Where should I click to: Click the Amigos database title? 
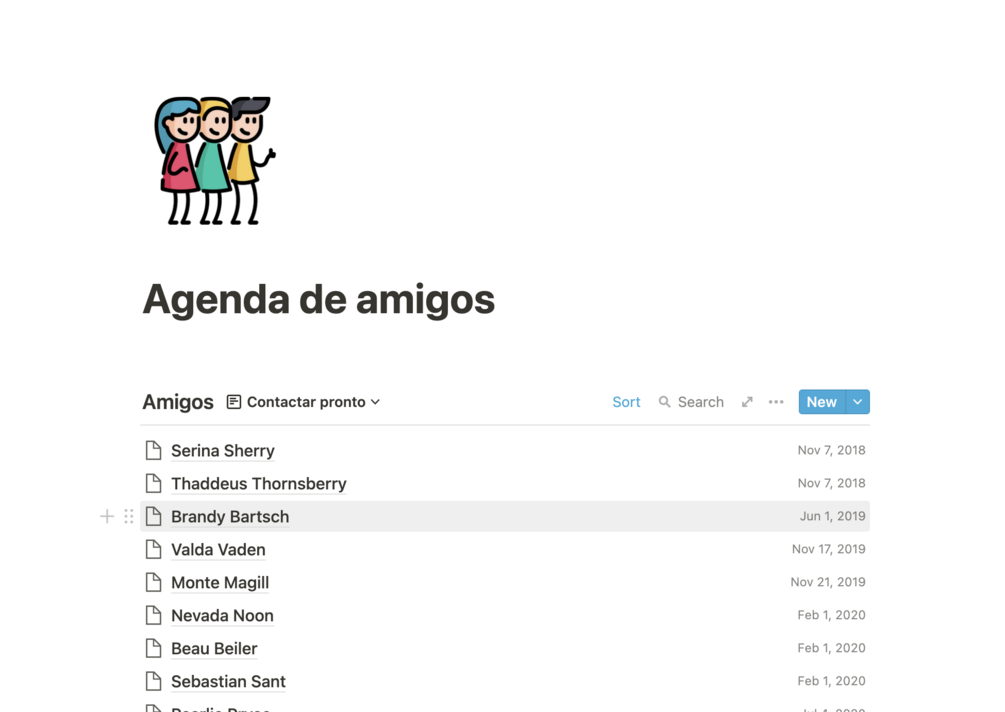[x=178, y=402]
